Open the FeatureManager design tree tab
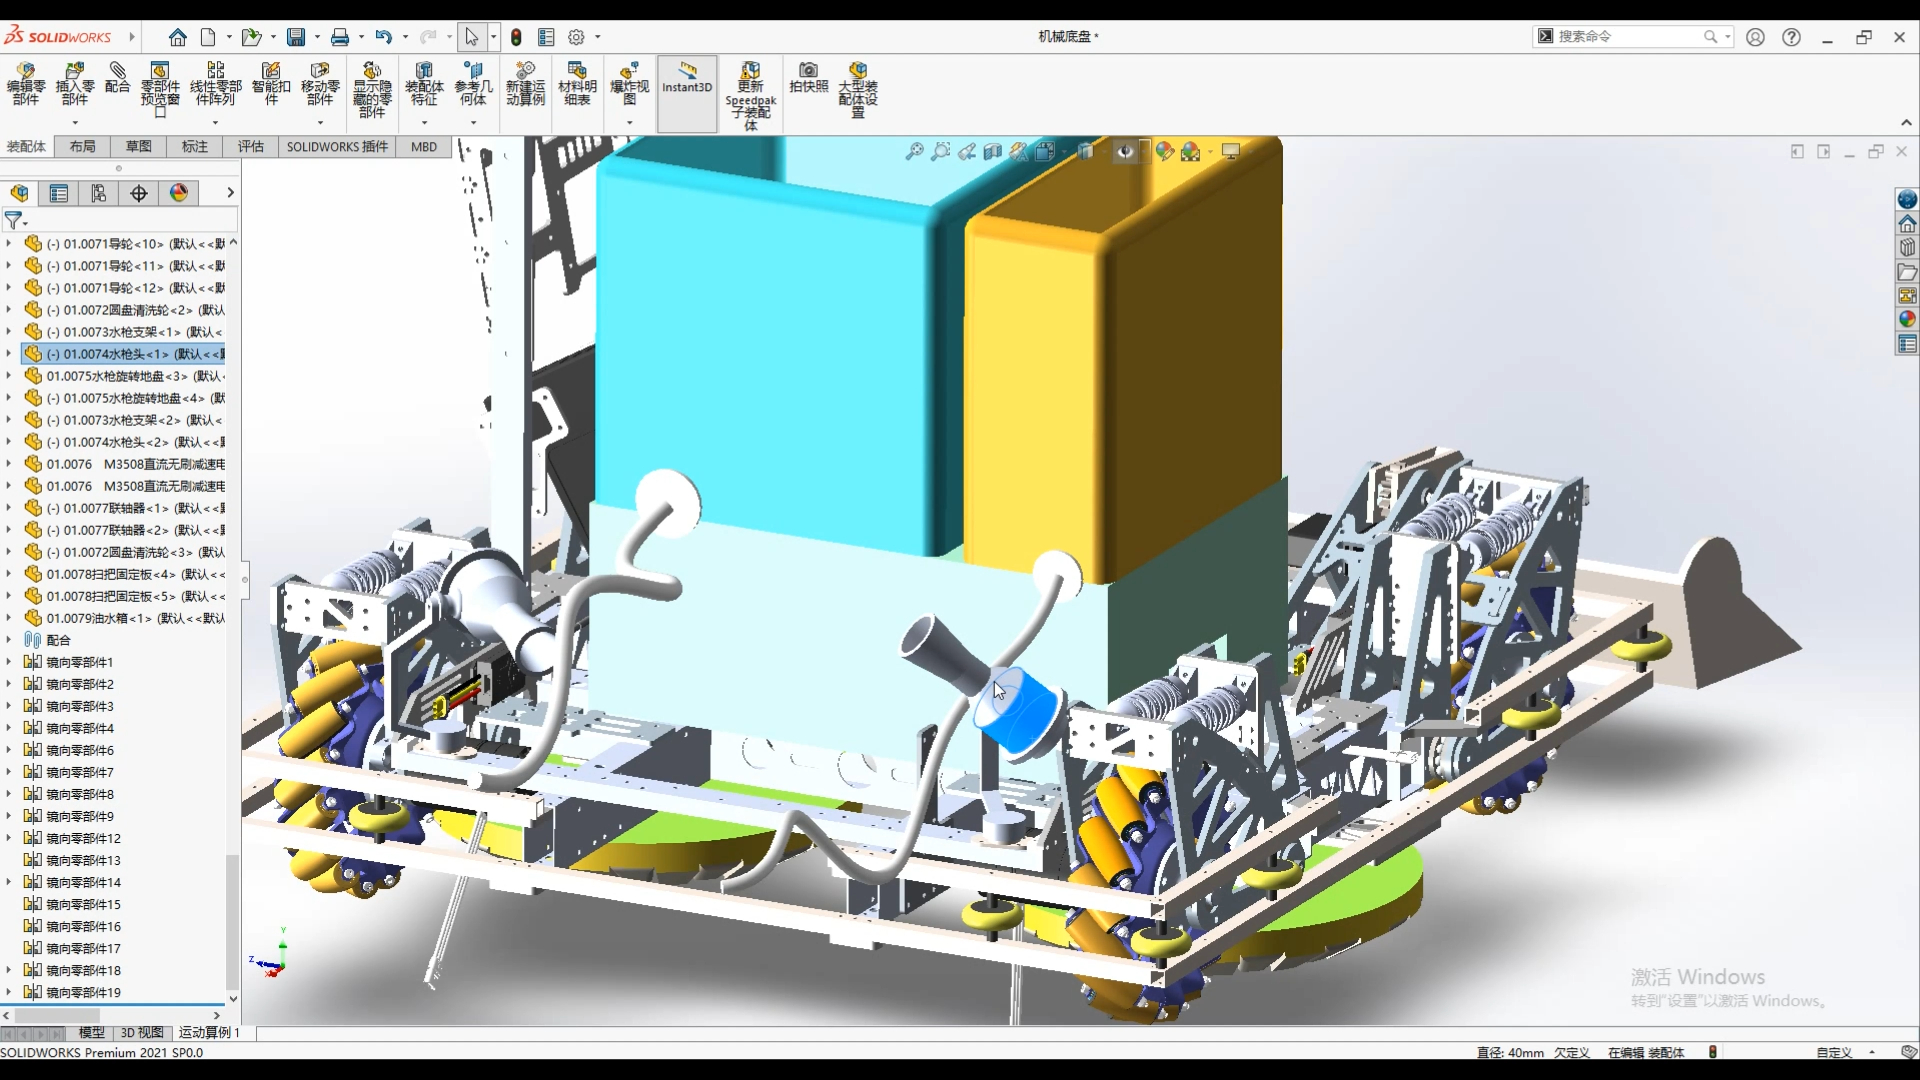Image resolution: width=1920 pixels, height=1080 pixels. (20, 193)
